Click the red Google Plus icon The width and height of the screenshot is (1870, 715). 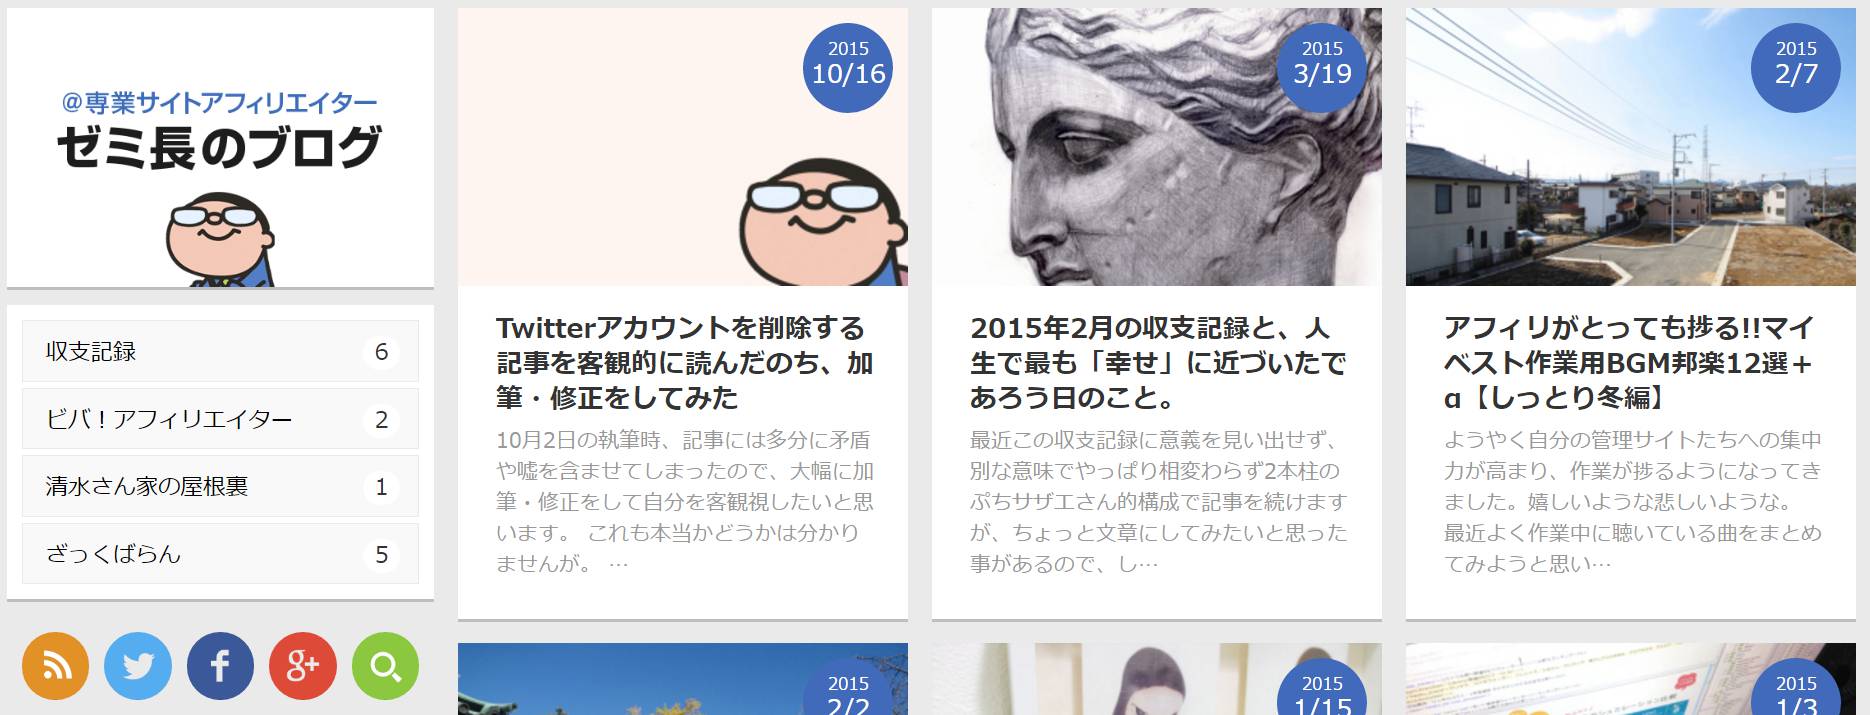303,666
